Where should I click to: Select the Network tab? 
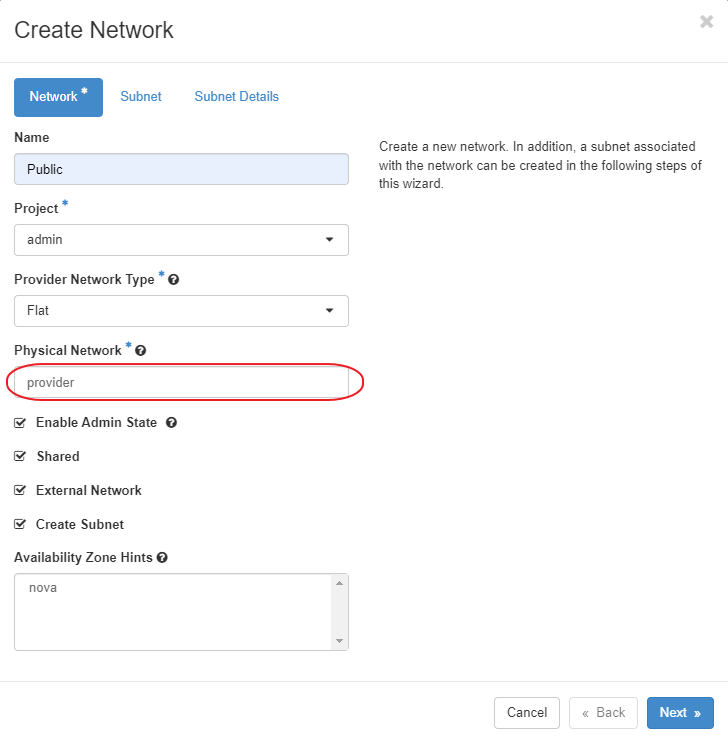click(58, 97)
